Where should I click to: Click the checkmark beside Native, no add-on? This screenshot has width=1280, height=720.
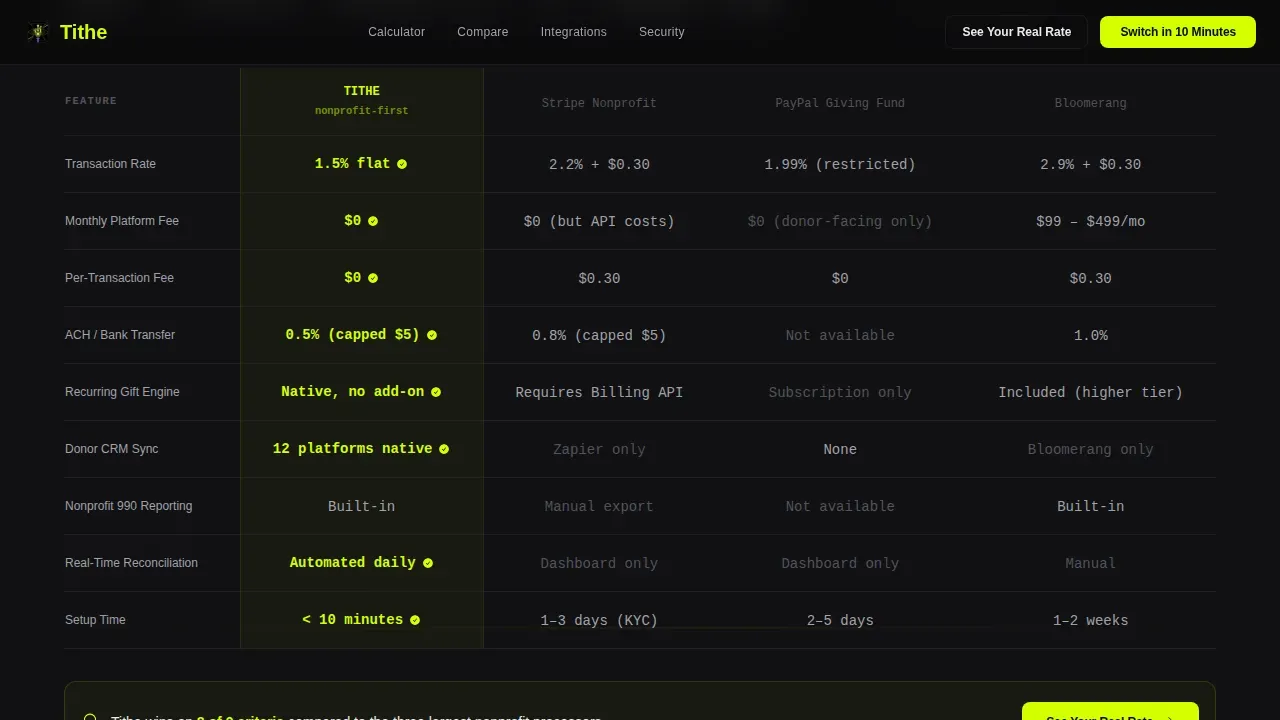coord(436,392)
